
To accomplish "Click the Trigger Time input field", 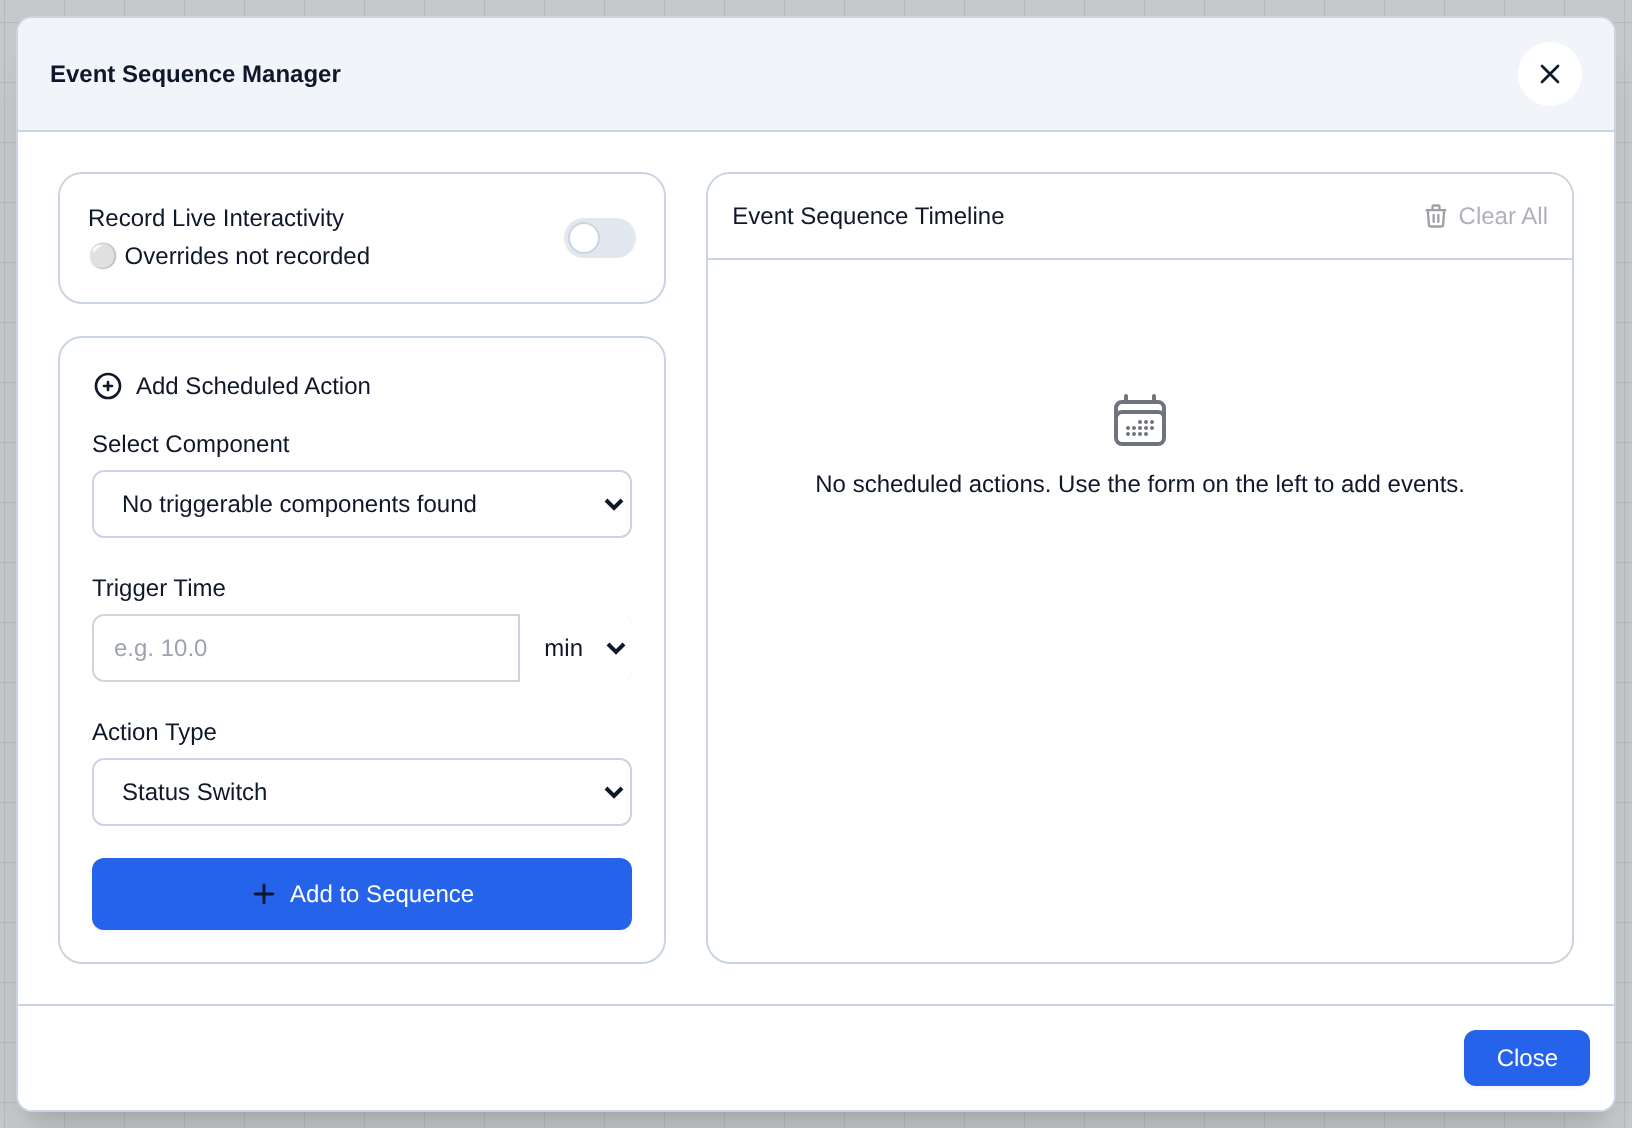I will pos(306,648).
